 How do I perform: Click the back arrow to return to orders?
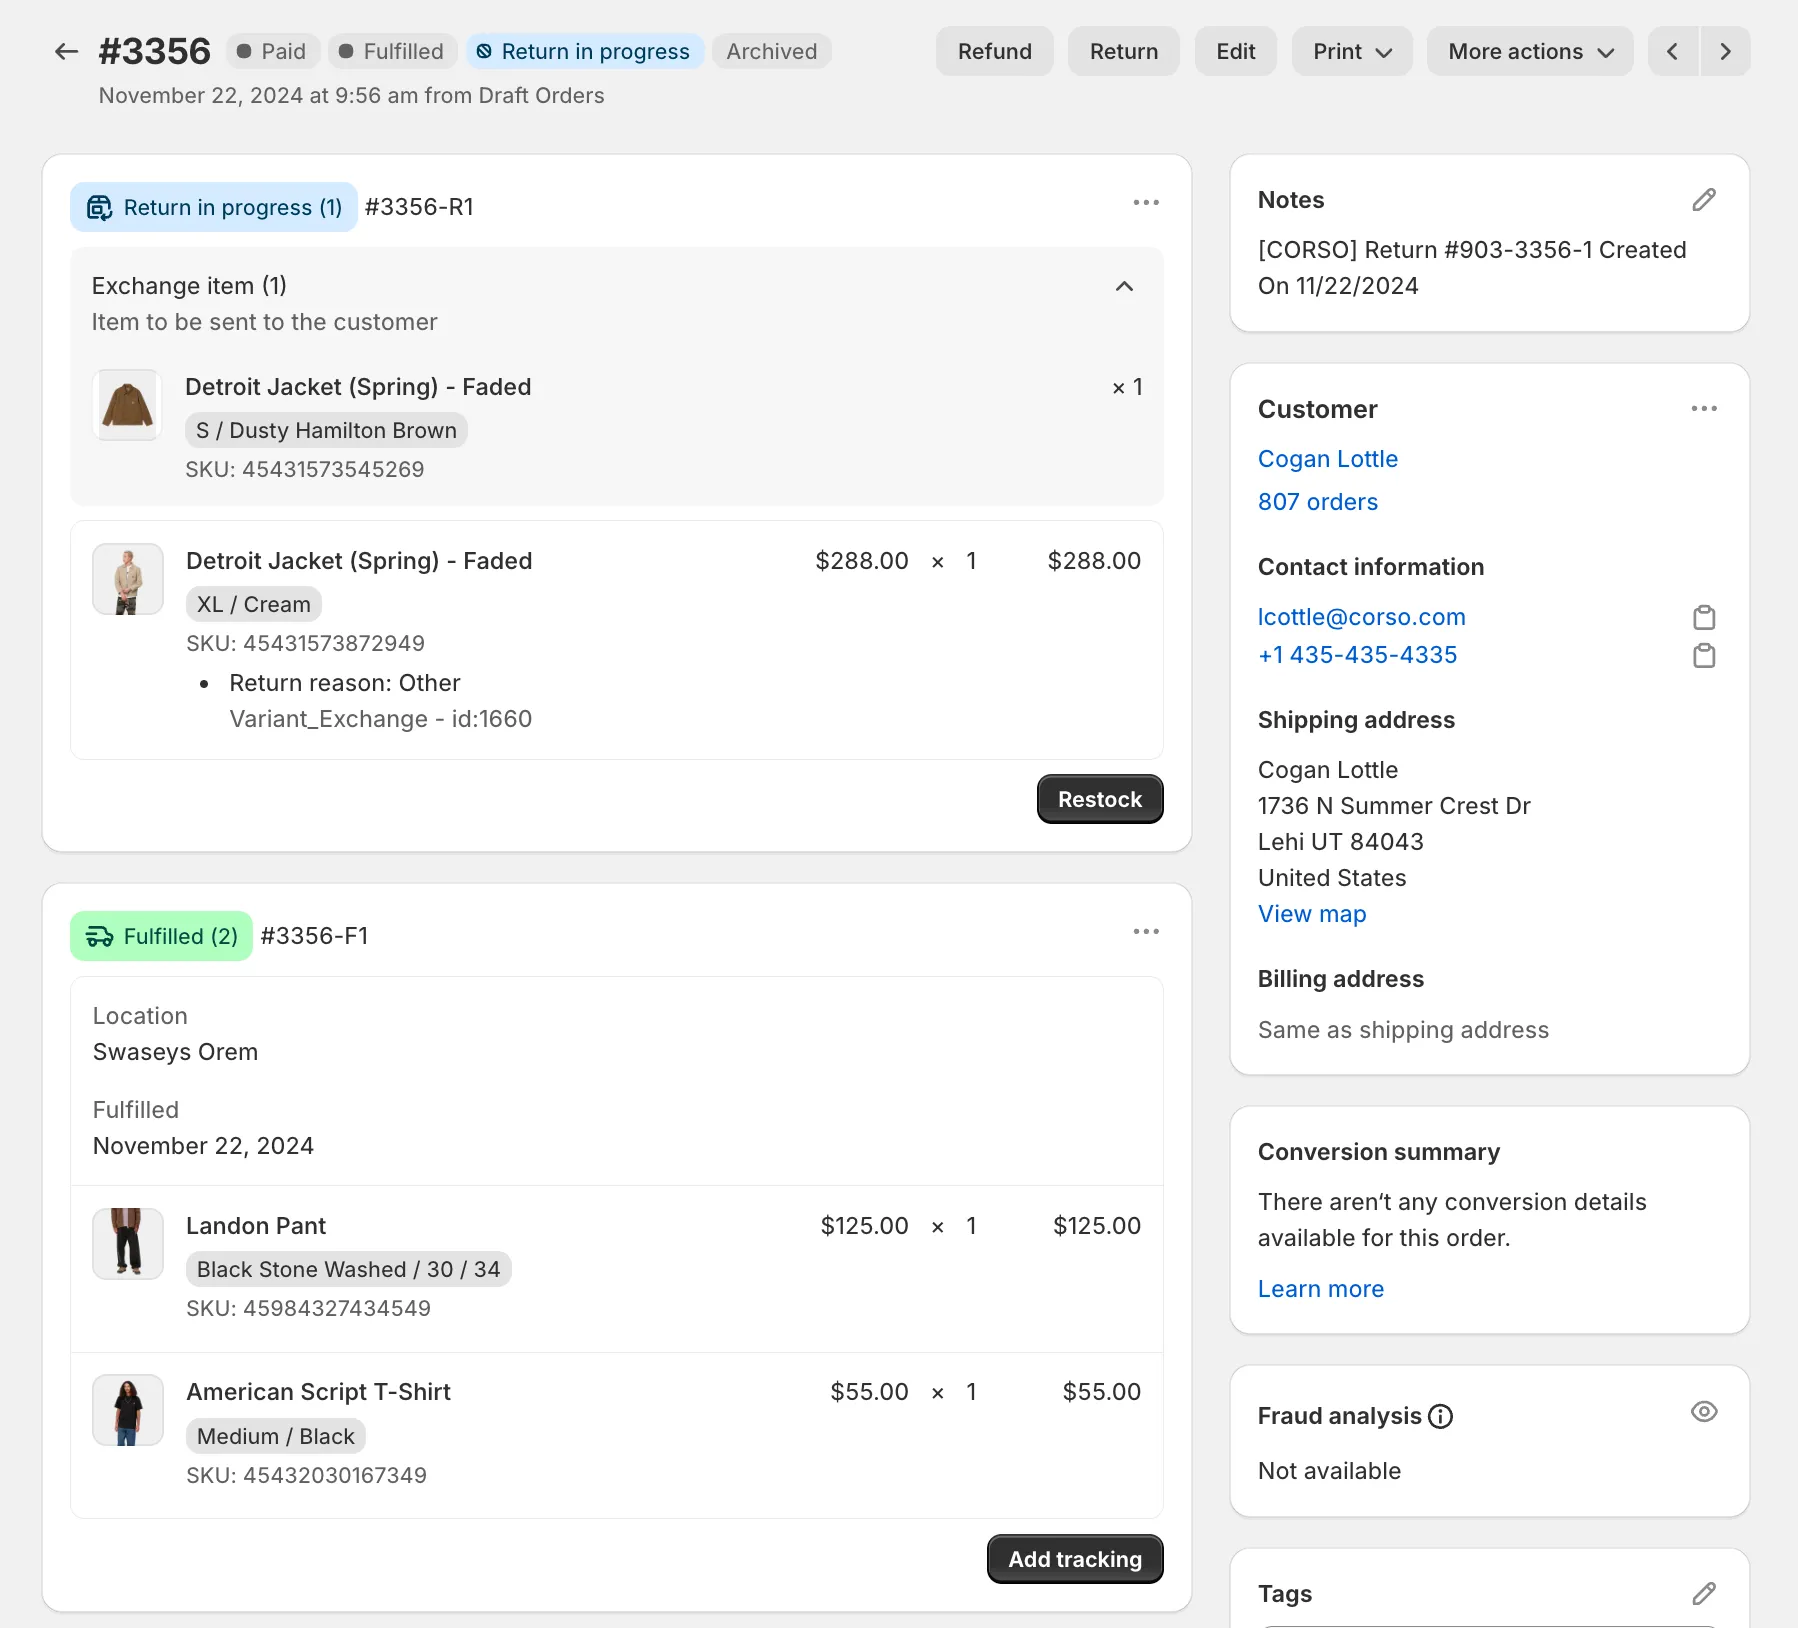pyautogui.click(x=65, y=51)
